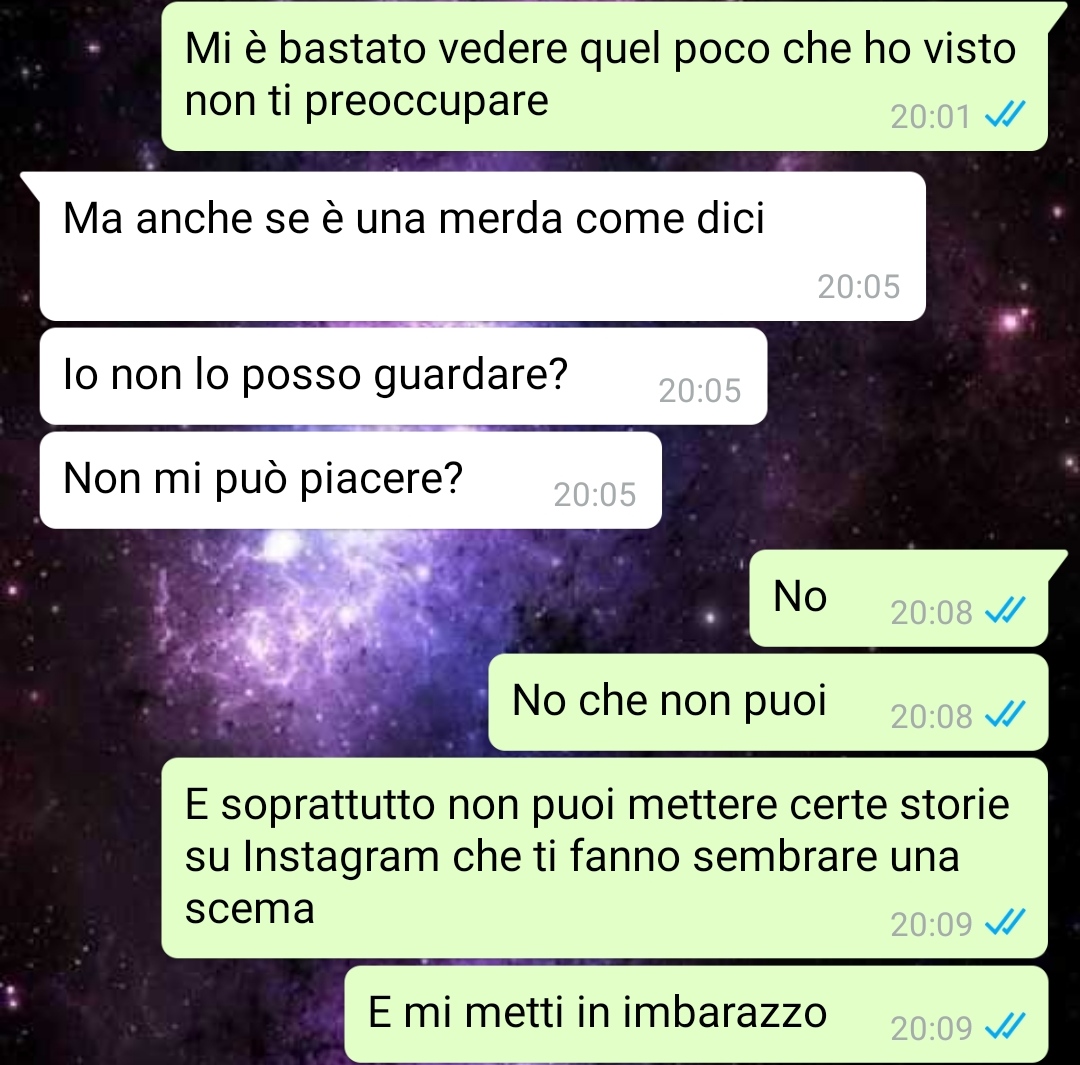Click the 20:08 time next to 'No'
Viewport: 1080px width, 1065px height.
pos(931,612)
